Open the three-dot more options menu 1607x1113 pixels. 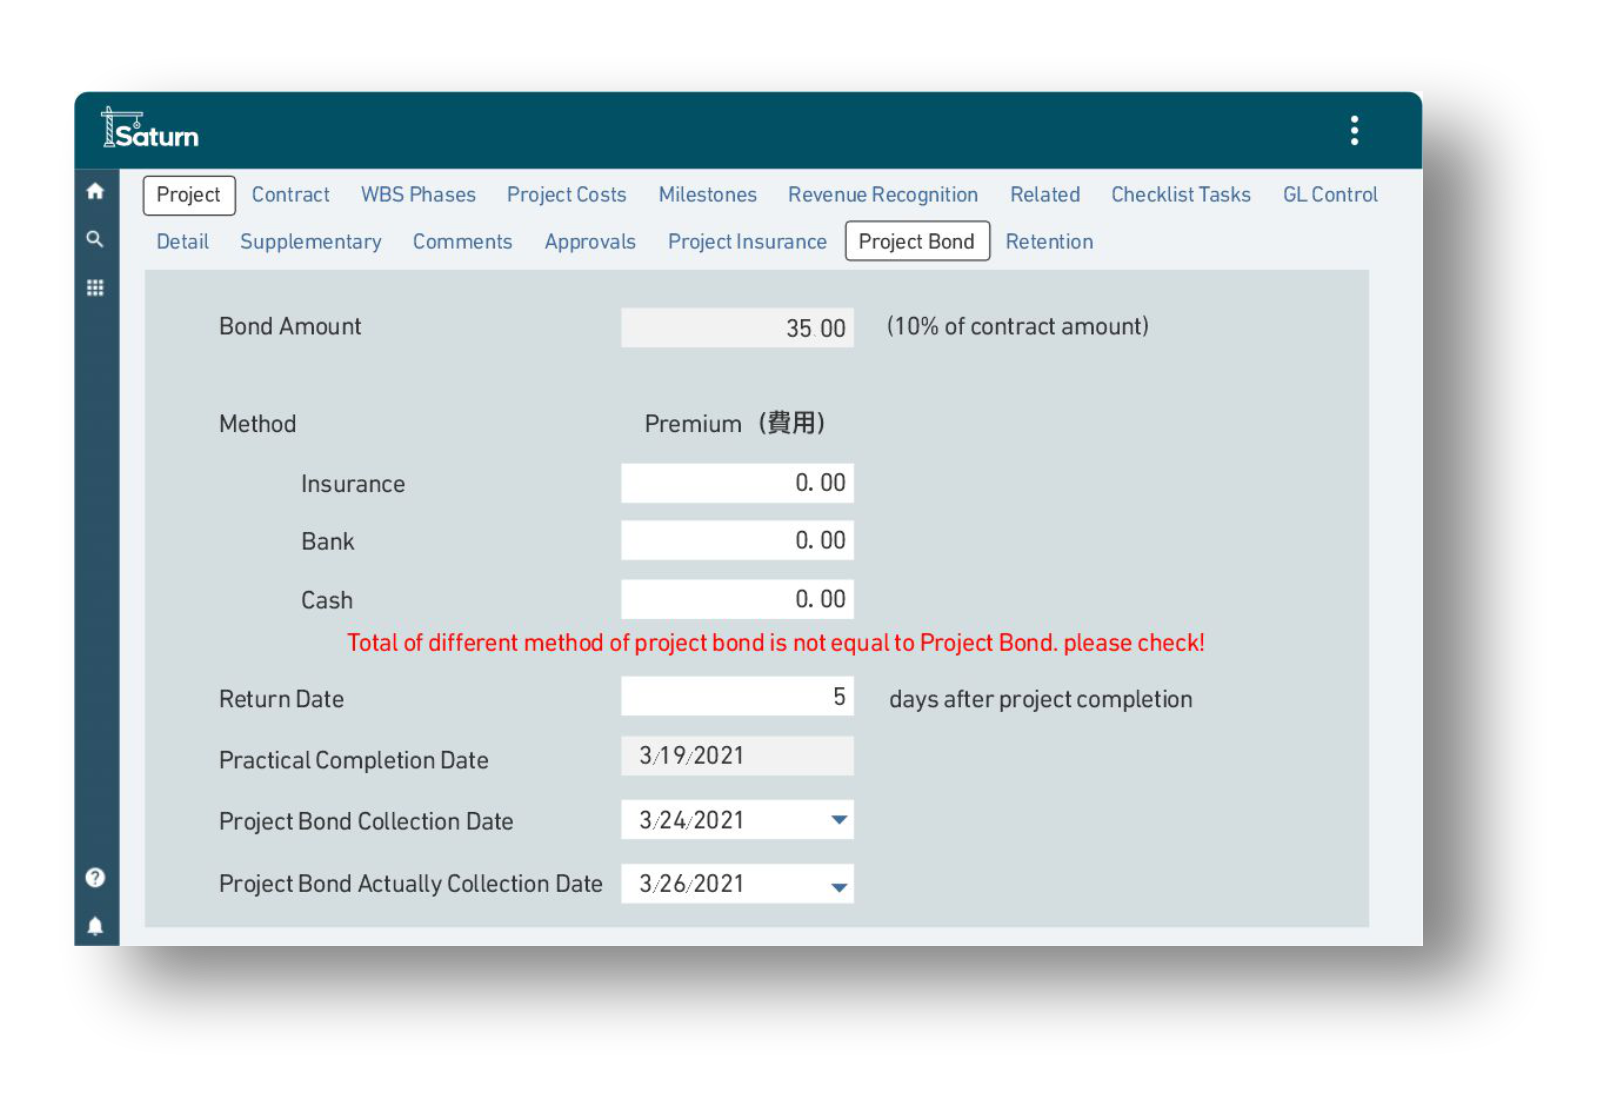1354,131
